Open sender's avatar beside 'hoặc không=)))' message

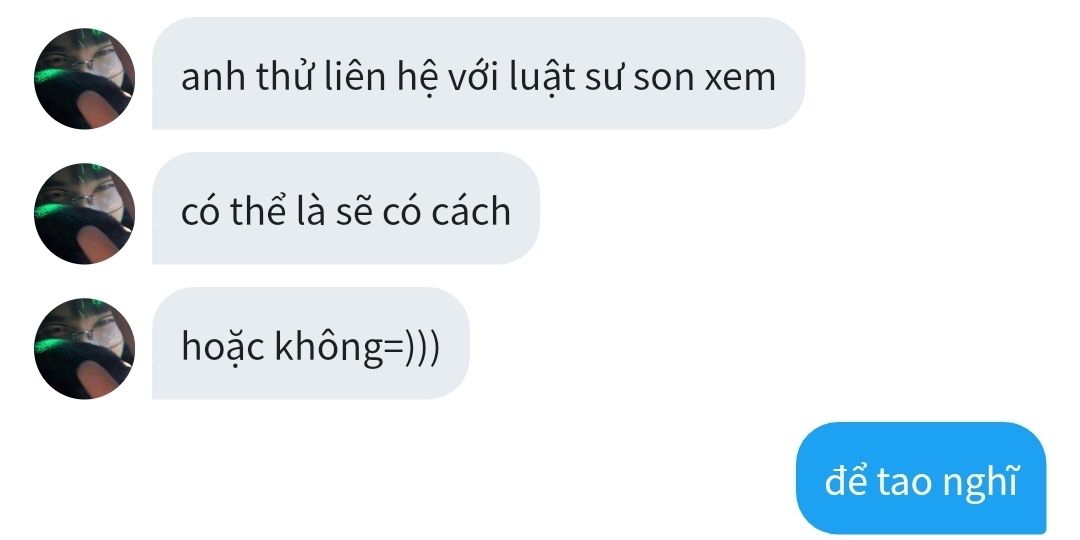pos(84,349)
